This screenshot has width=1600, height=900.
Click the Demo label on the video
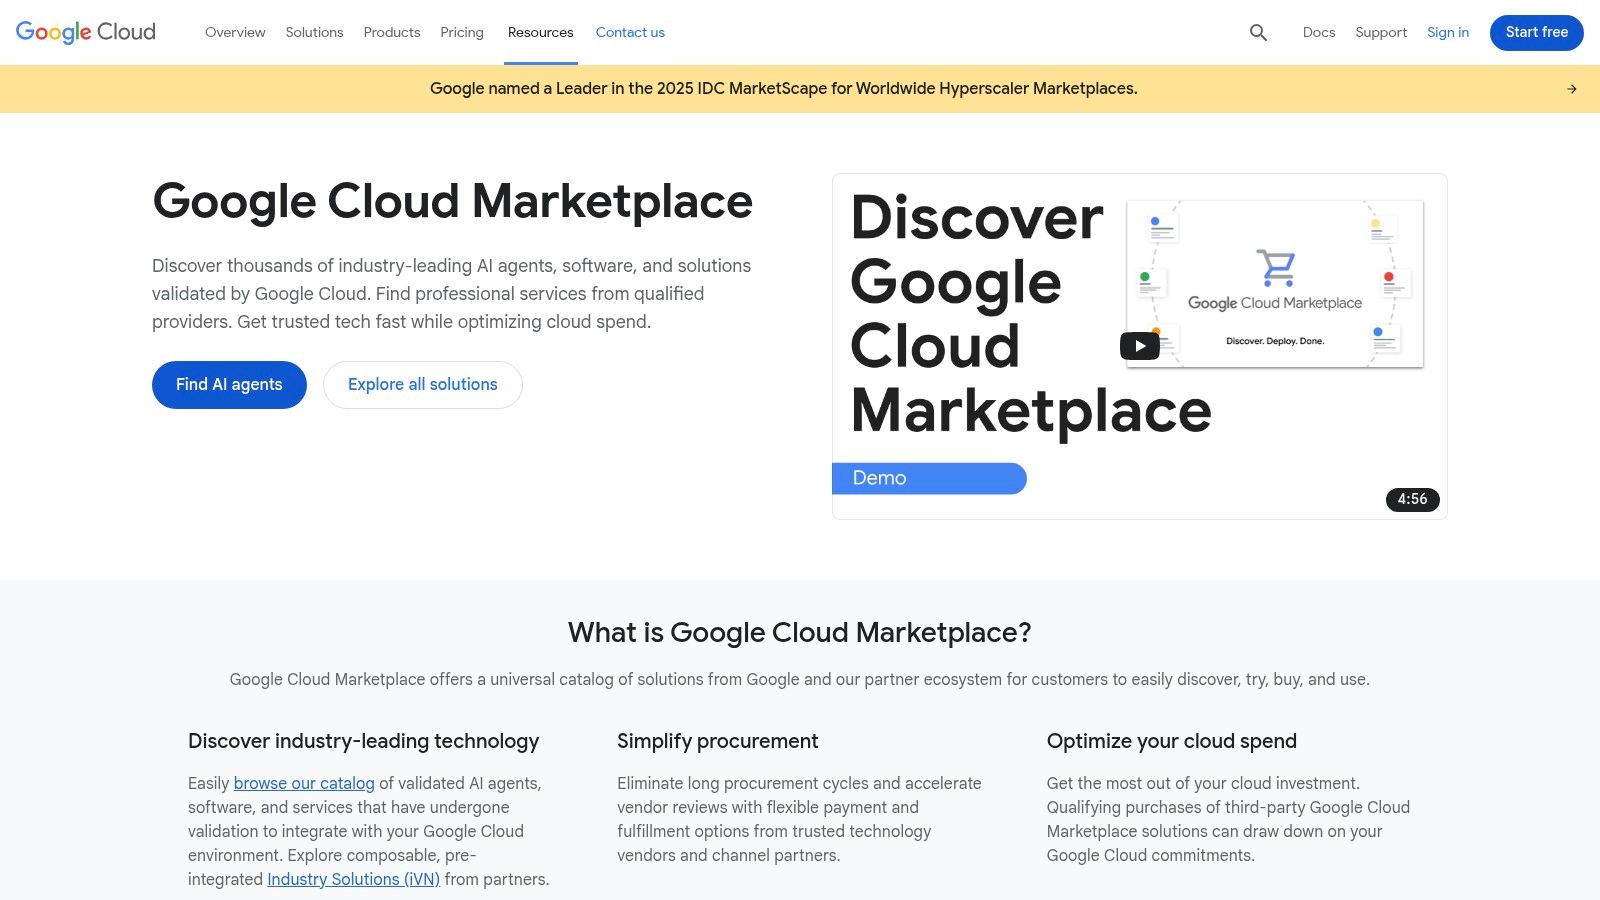[x=879, y=478]
